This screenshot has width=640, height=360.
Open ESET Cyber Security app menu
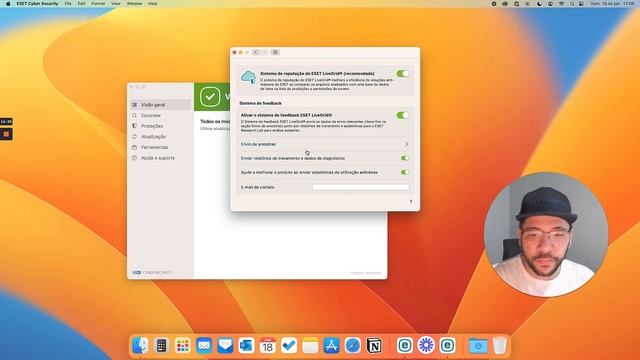click(37, 4)
